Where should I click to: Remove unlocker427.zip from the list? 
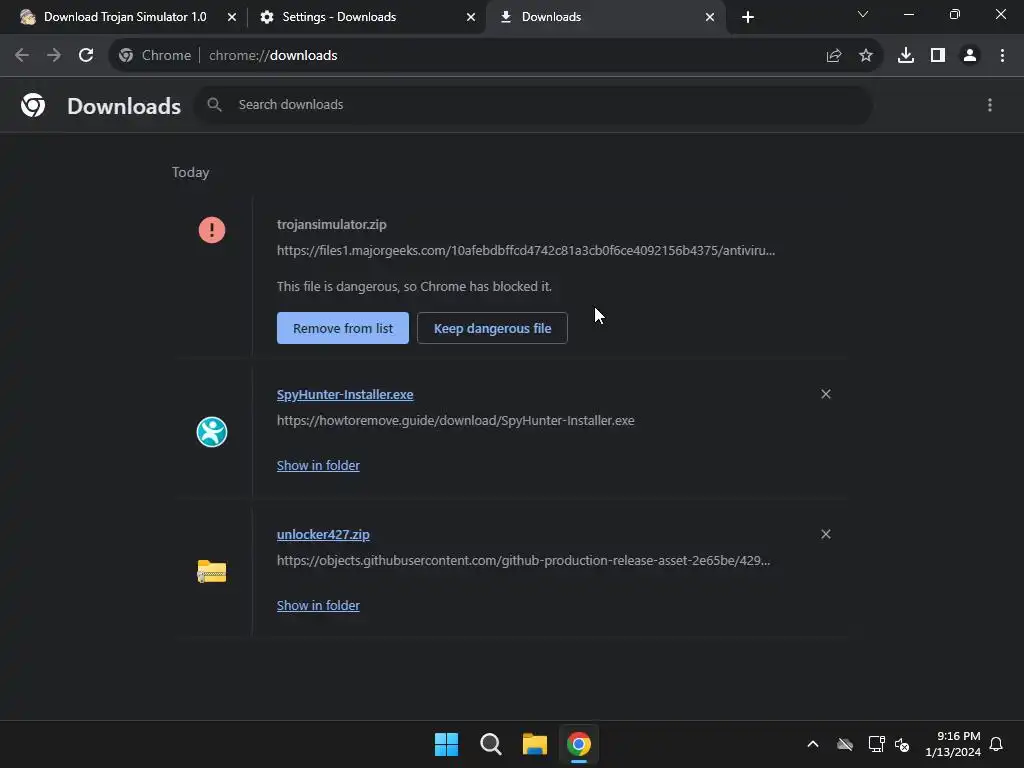pos(826,534)
